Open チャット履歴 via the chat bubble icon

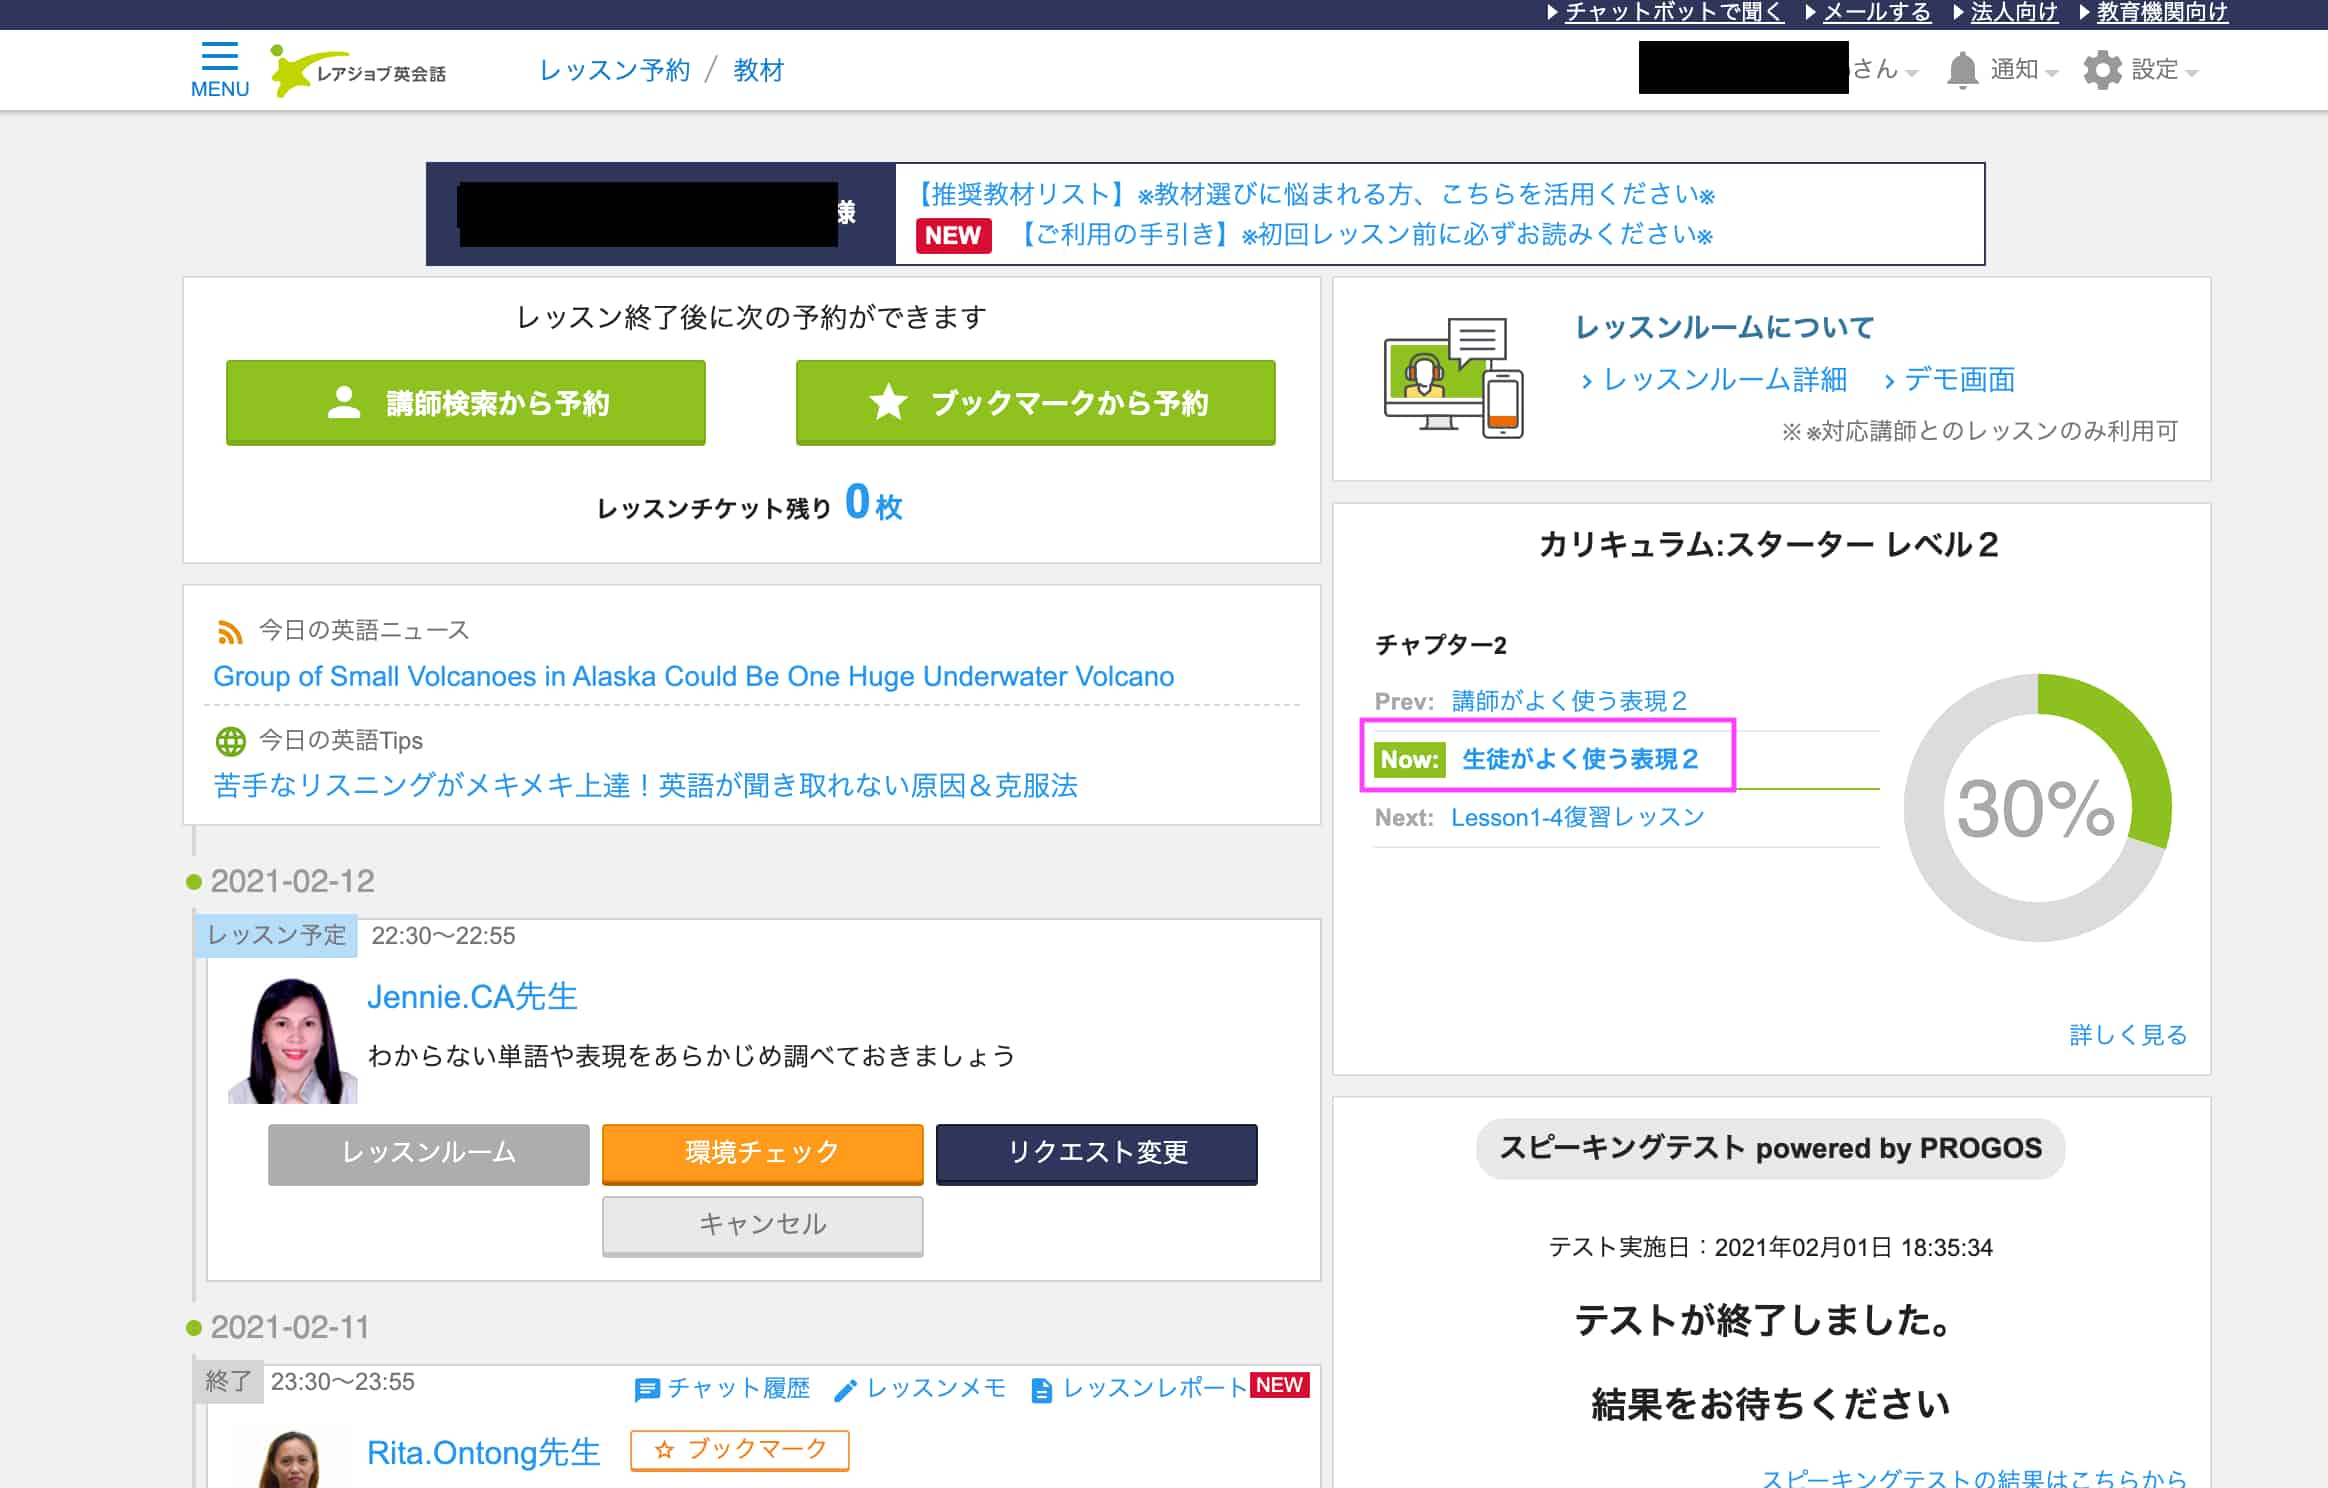[648, 1388]
